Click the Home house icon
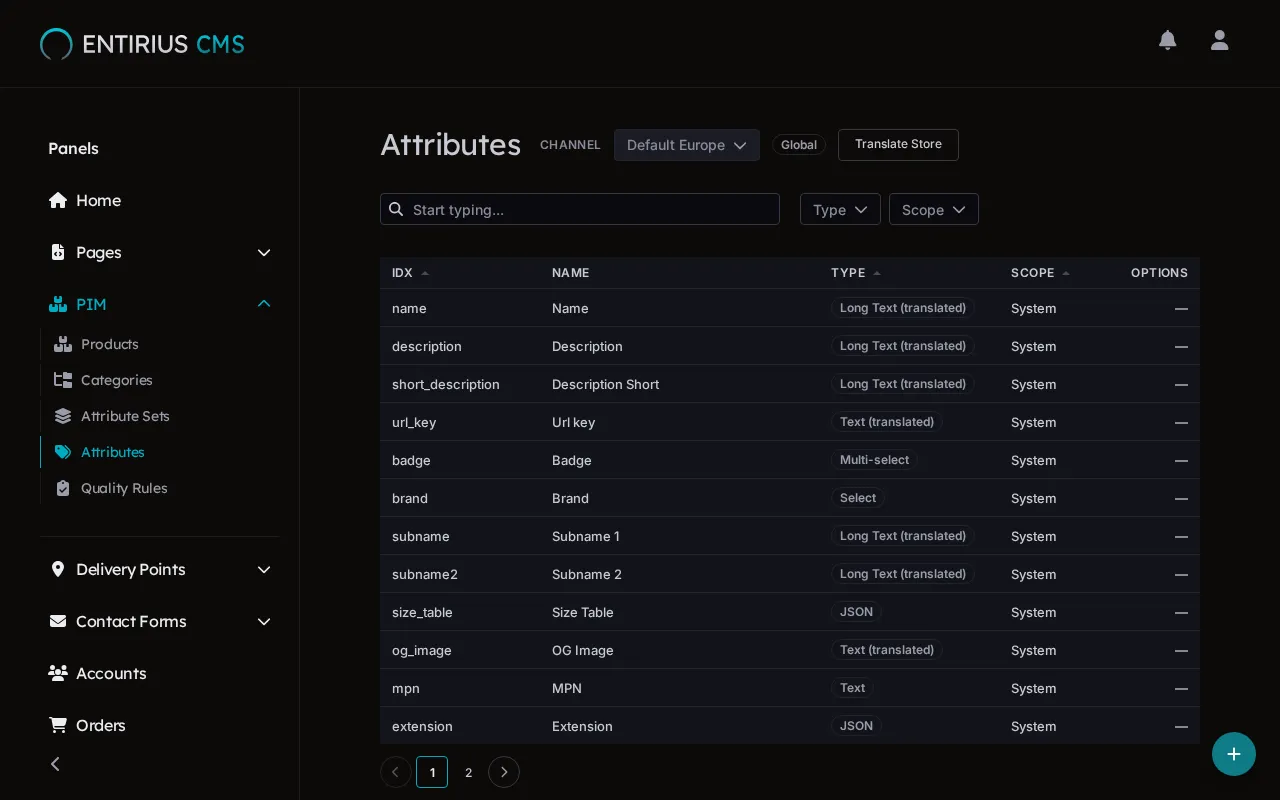1280x800 pixels. (x=58, y=200)
